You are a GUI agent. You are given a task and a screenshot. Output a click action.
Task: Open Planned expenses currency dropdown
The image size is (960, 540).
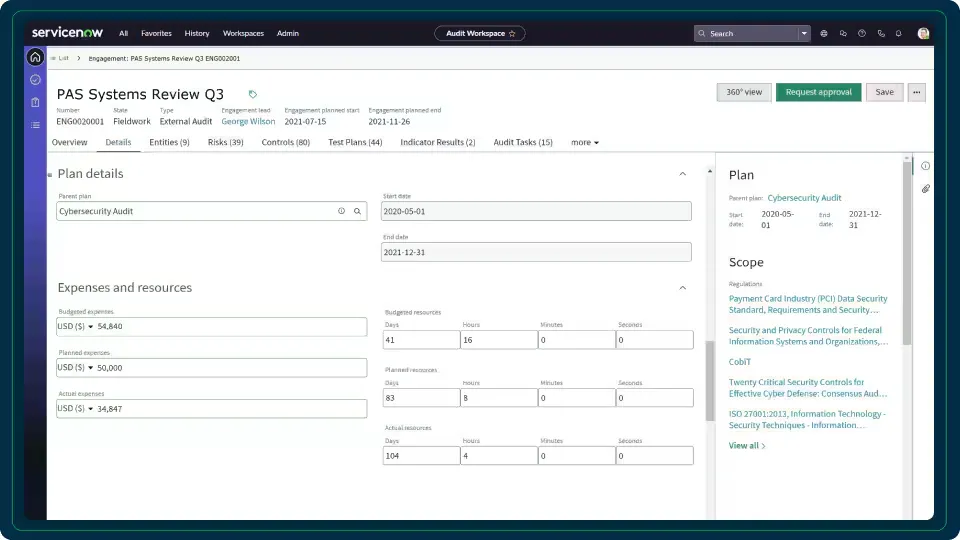[75, 367]
